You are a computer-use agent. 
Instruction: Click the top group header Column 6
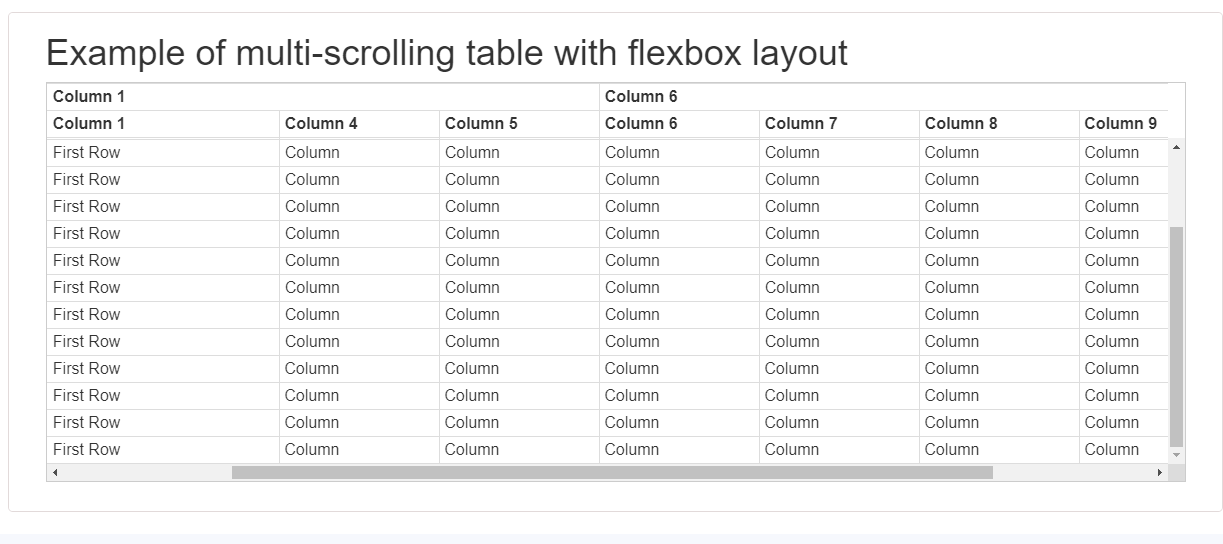click(x=641, y=97)
